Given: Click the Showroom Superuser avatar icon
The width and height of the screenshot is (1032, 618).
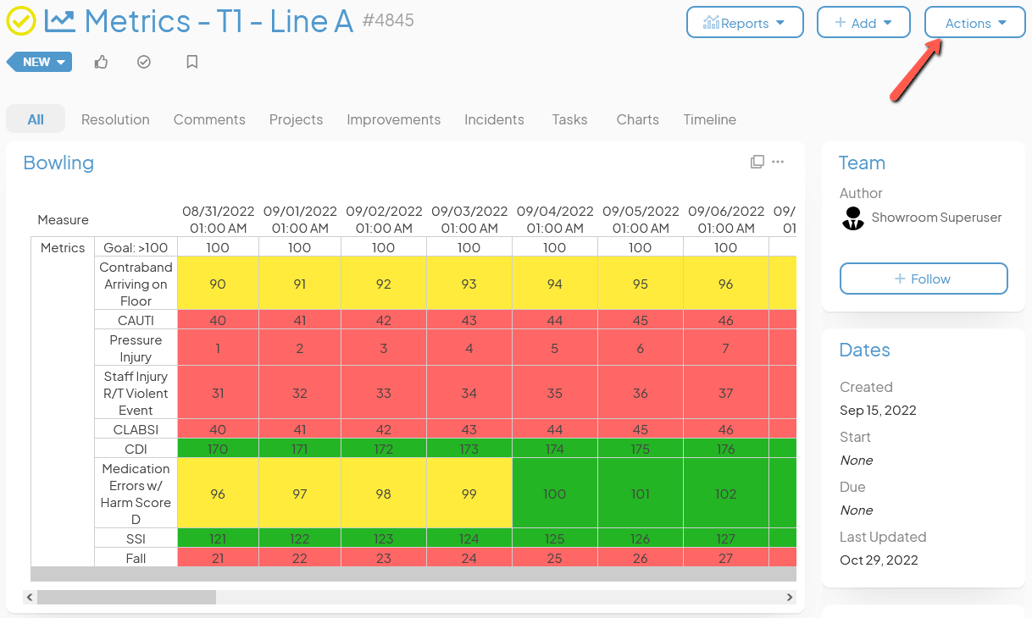Looking at the screenshot, I should [x=853, y=218].
